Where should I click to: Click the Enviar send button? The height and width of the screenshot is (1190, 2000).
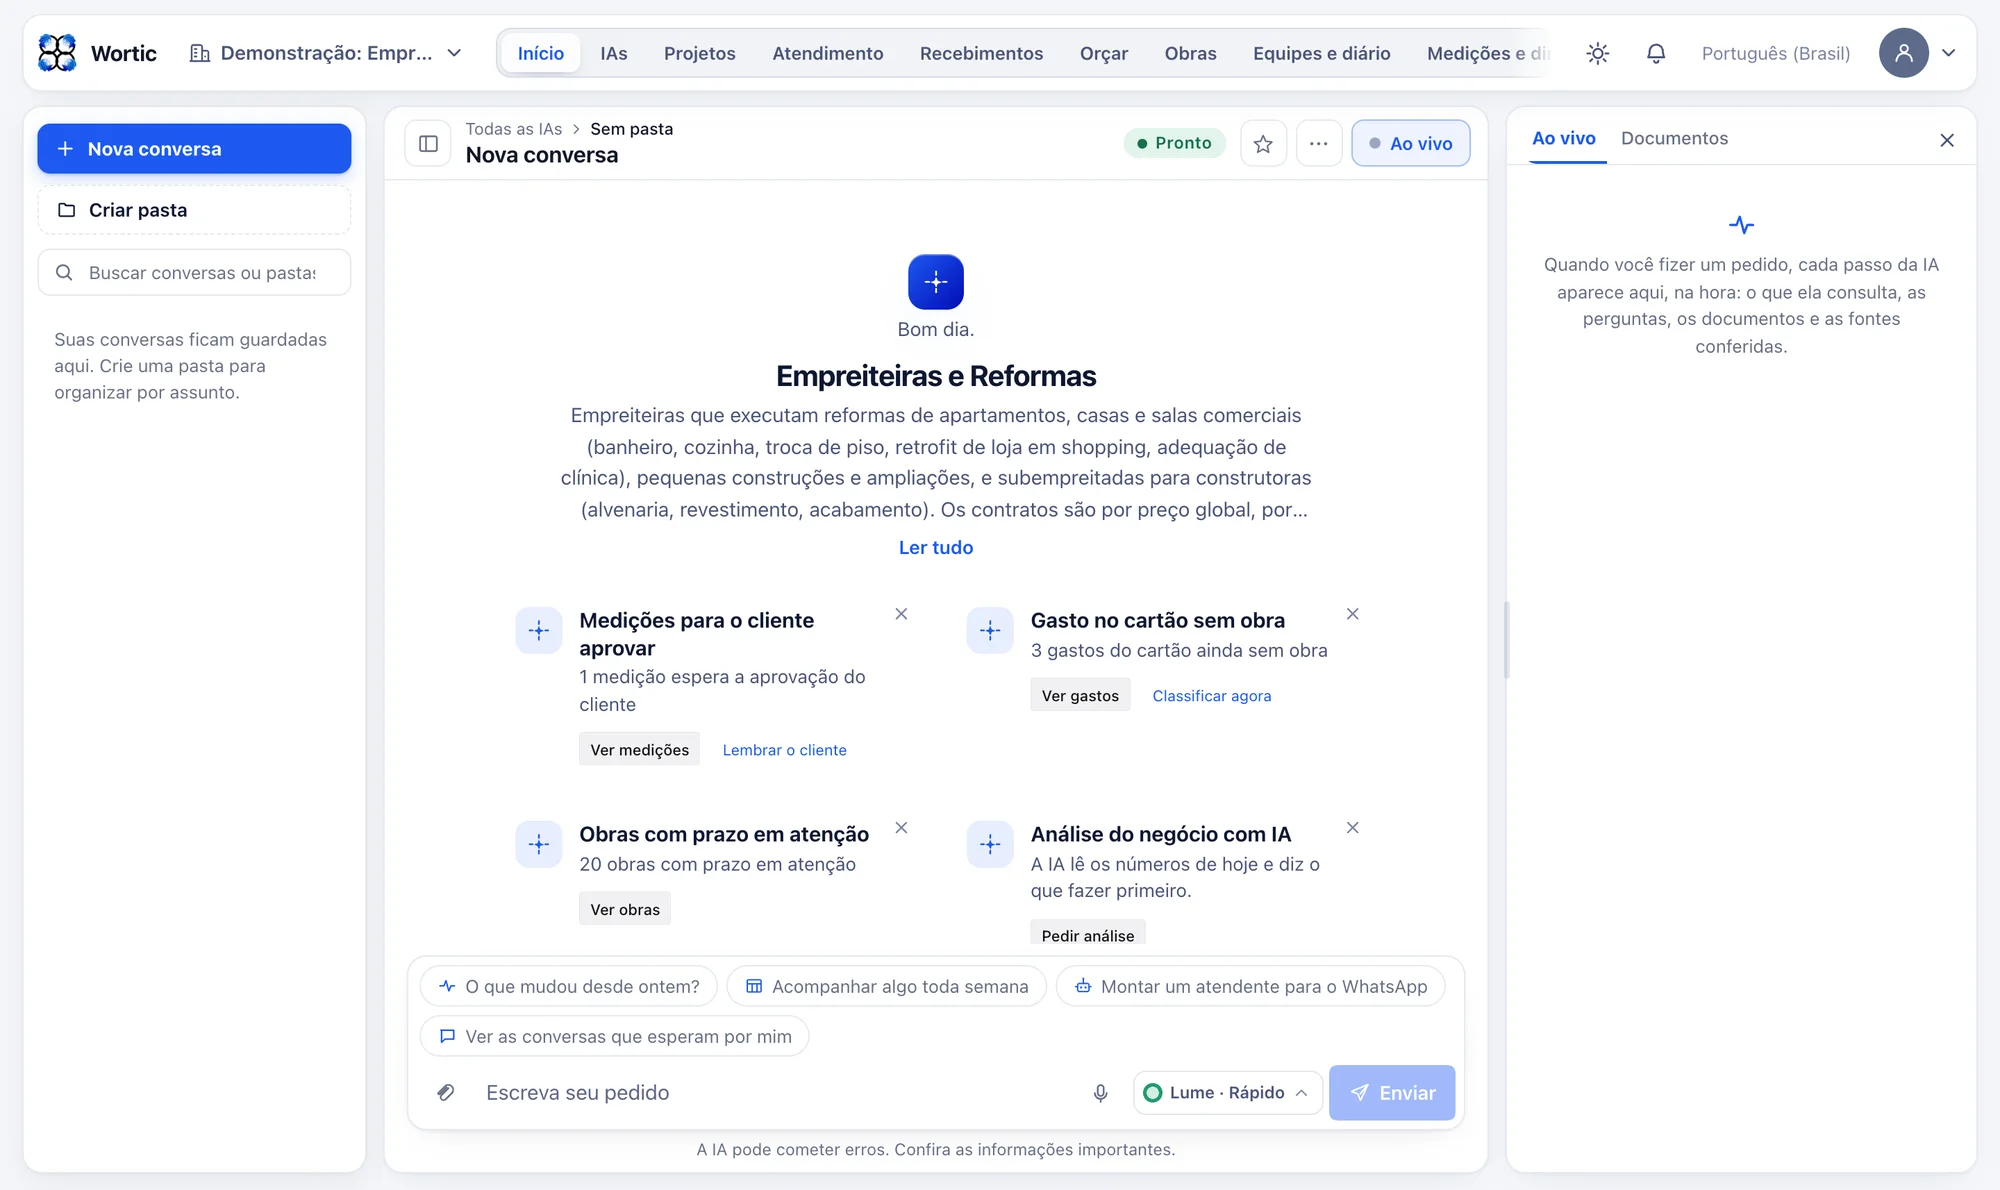point(1391,1093)
